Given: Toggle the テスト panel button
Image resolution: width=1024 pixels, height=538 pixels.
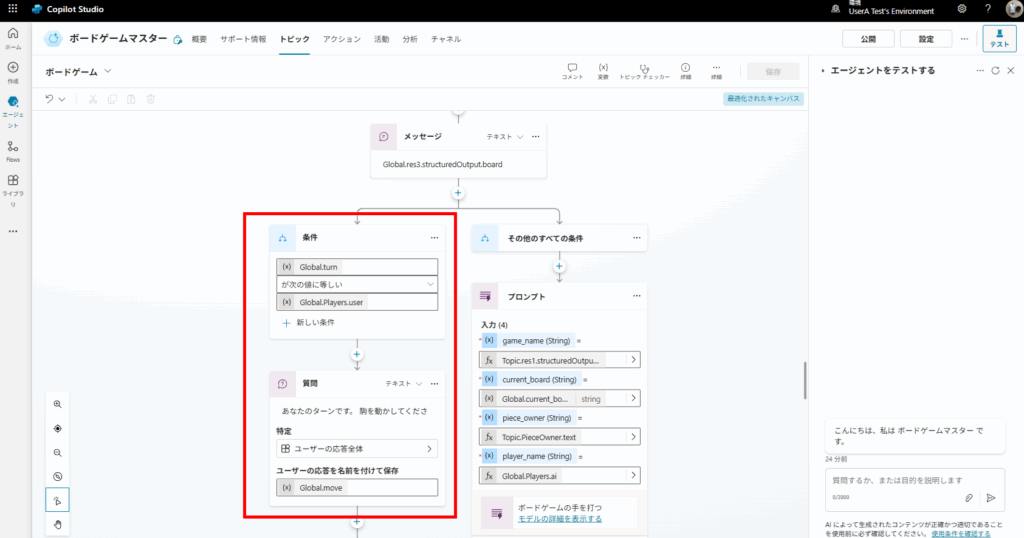Looking at the screenshot, I should click(999, 39).
